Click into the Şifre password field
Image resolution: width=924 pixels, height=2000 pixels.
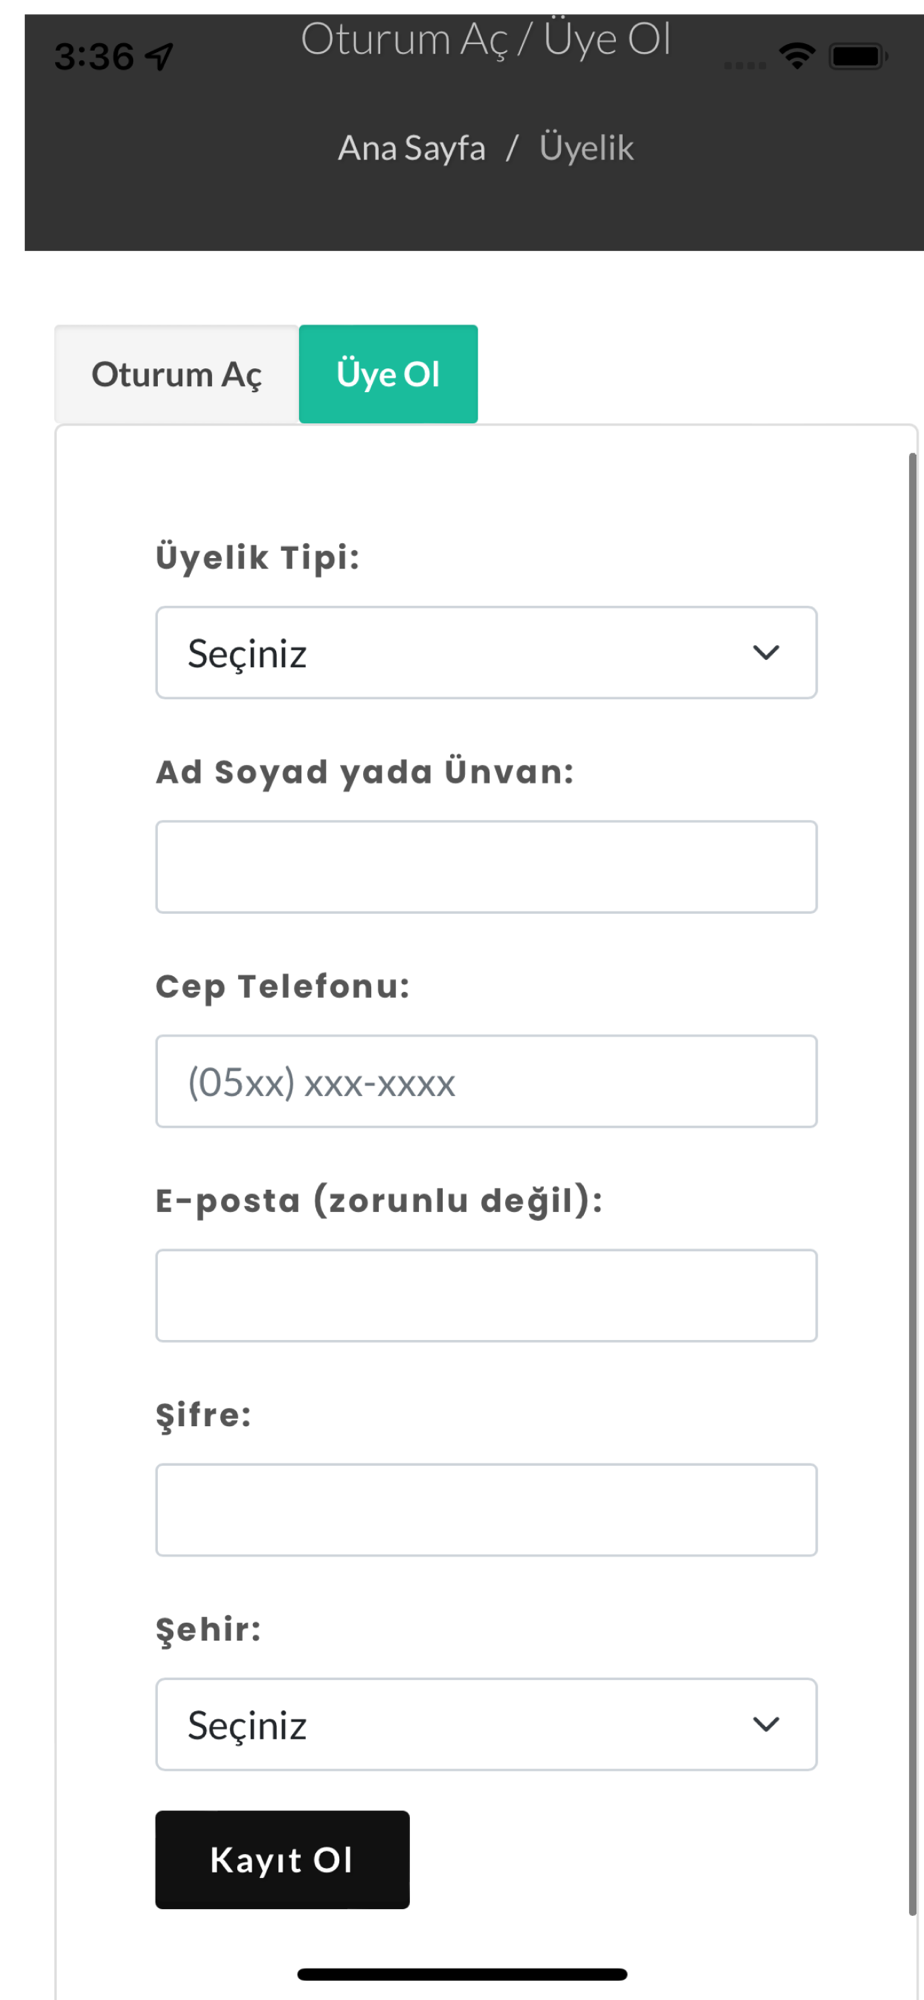(x=486, y=1510)
